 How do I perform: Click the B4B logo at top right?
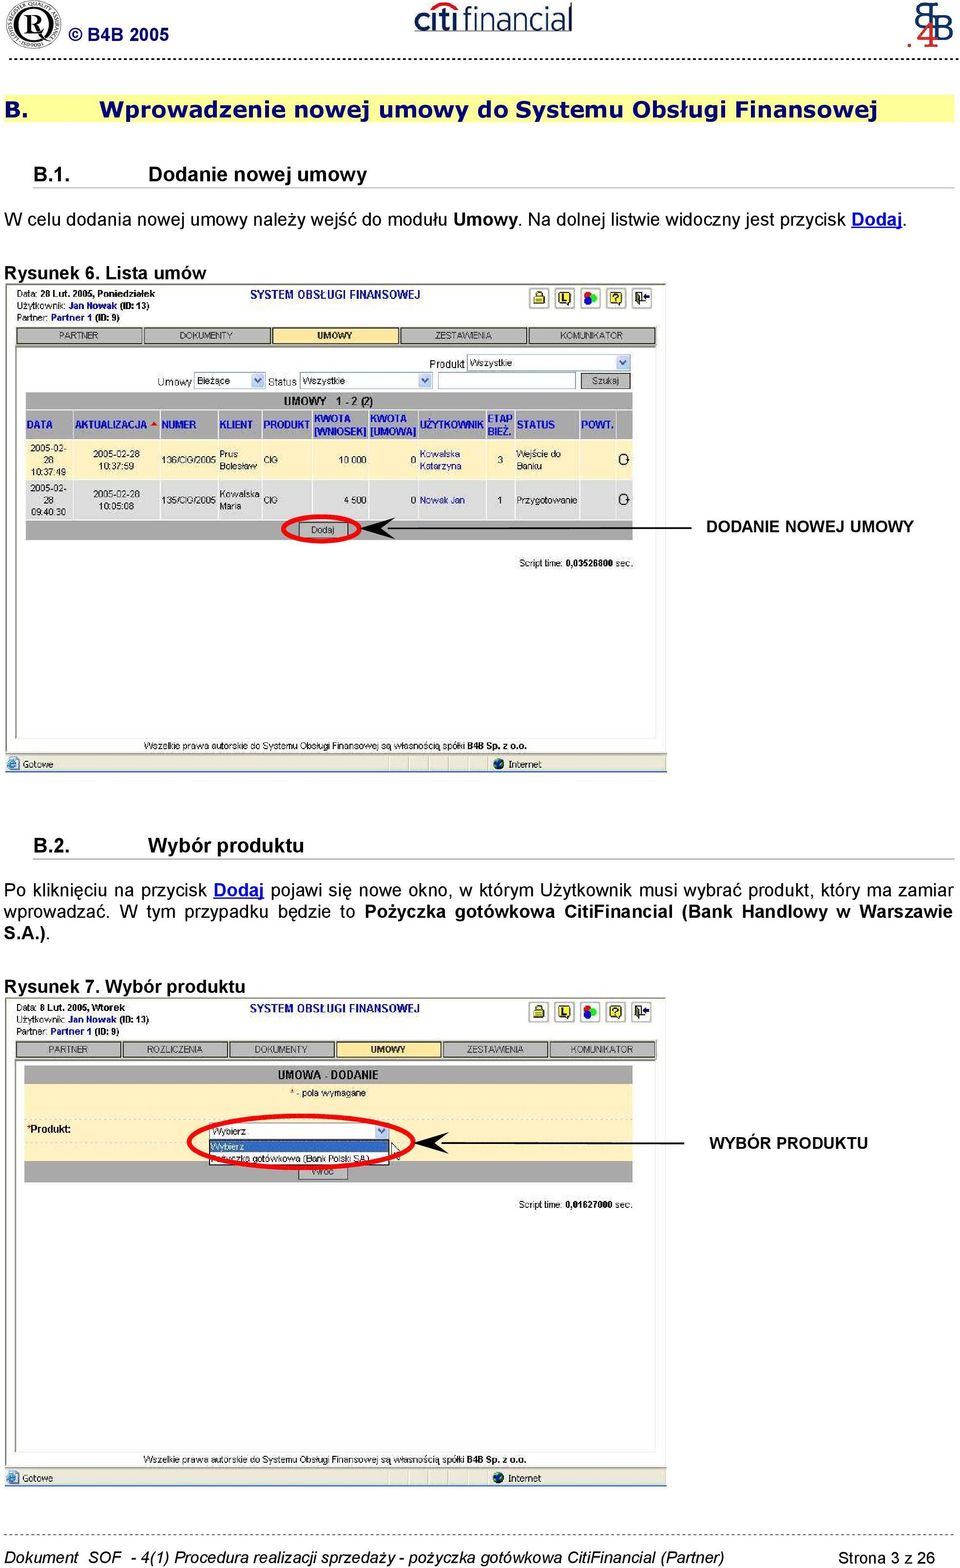coord(932,25)
